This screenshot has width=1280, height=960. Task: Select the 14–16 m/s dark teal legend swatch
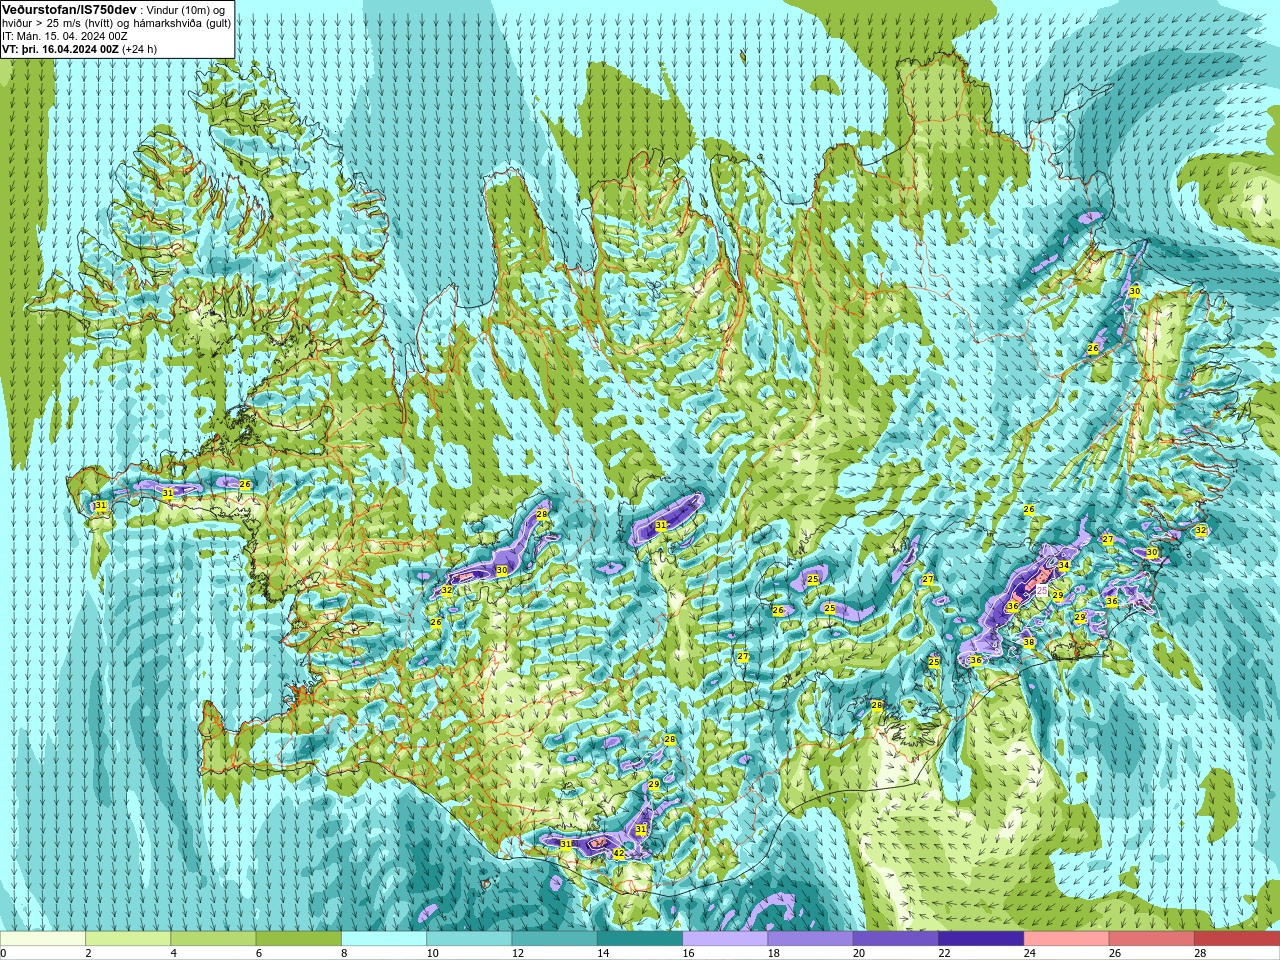(x=640, y=939)
